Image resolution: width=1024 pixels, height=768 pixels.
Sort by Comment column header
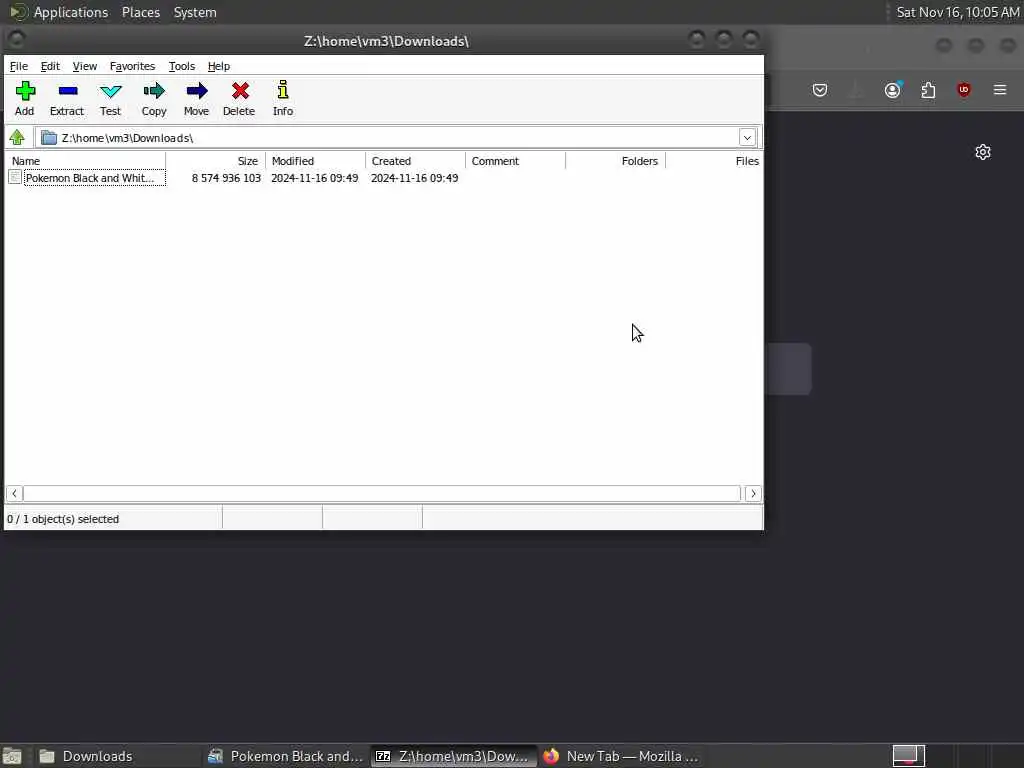click(515, 161)
